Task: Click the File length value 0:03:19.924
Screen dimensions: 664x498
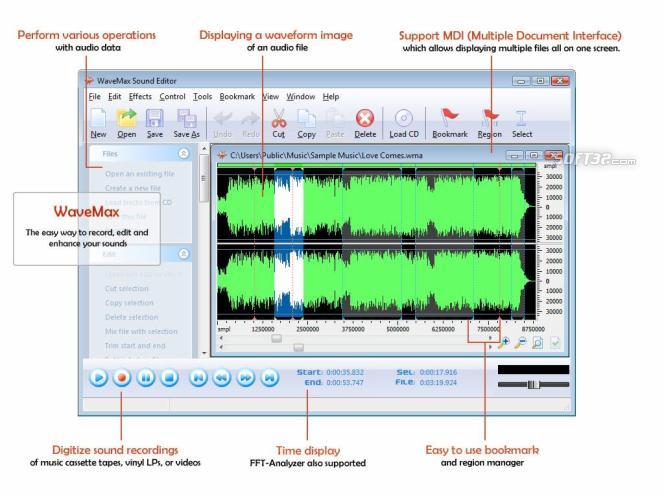Action: coord(438,382)
